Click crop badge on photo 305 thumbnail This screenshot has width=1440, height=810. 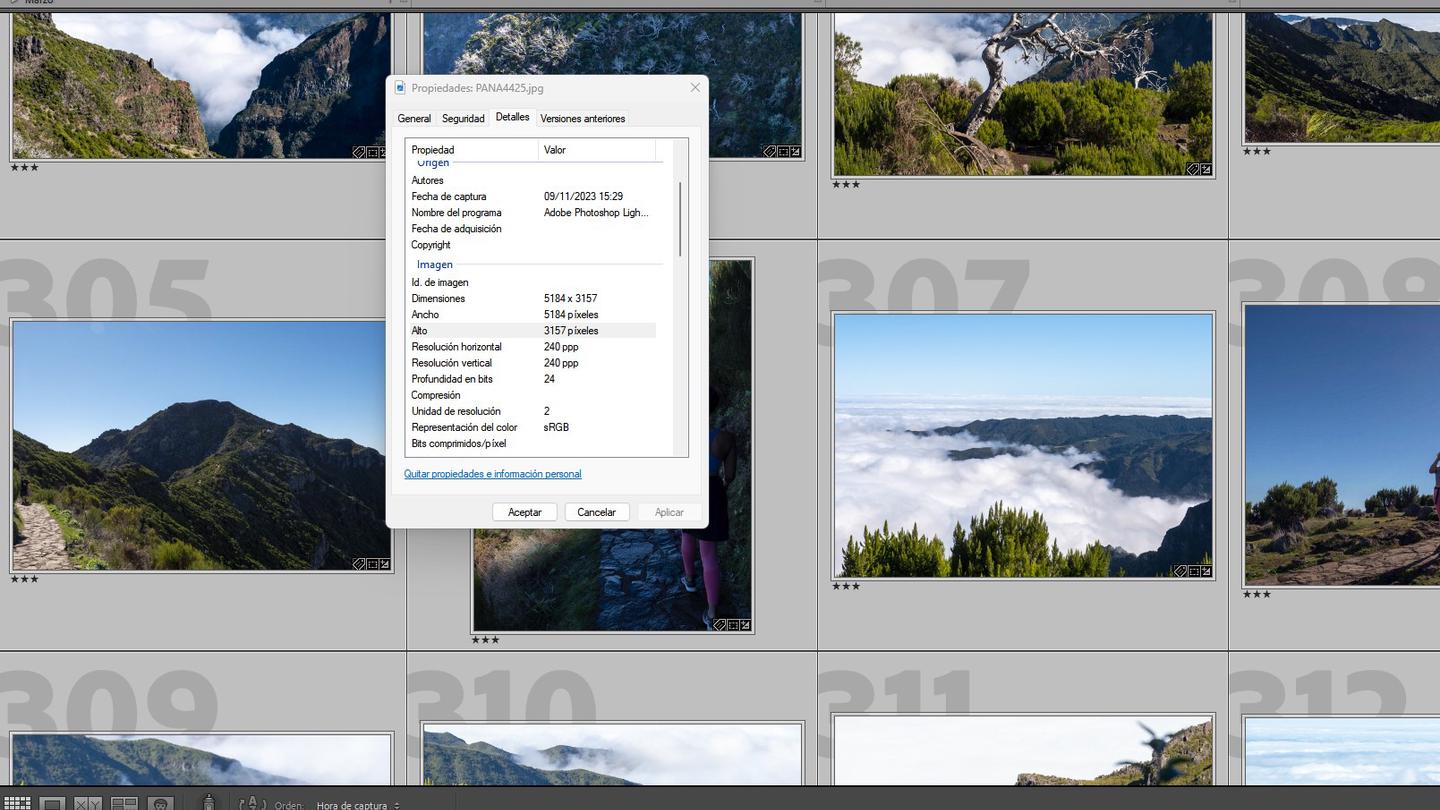pos(372,565)
